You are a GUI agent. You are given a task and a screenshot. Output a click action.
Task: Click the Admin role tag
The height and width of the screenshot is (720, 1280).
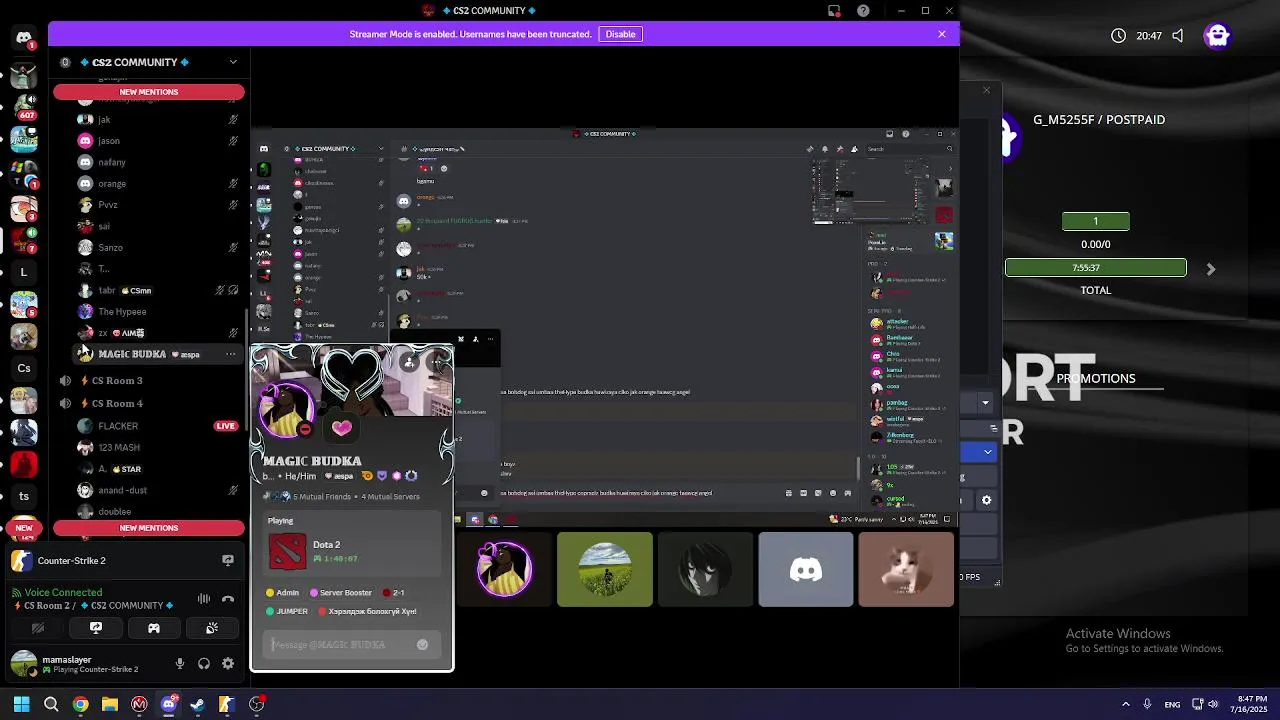click(x=282, y=593)
